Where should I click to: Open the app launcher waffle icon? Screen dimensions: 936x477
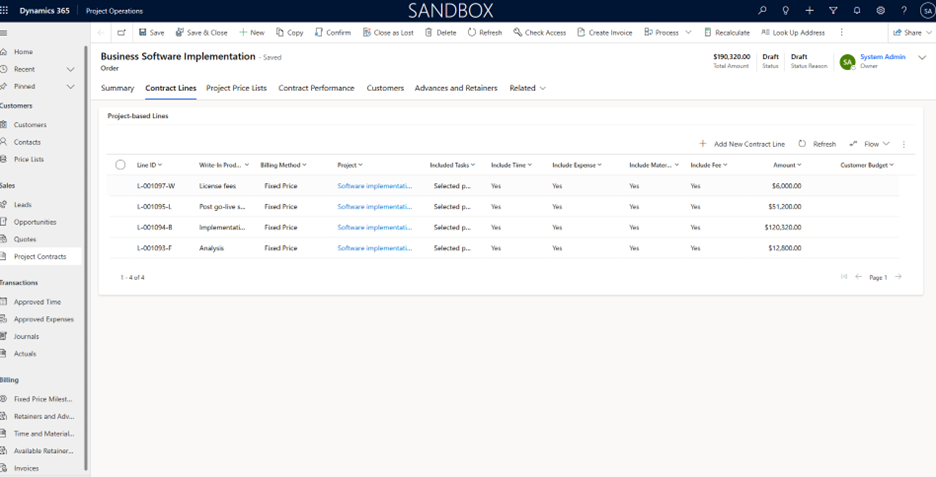pos(5,10)
